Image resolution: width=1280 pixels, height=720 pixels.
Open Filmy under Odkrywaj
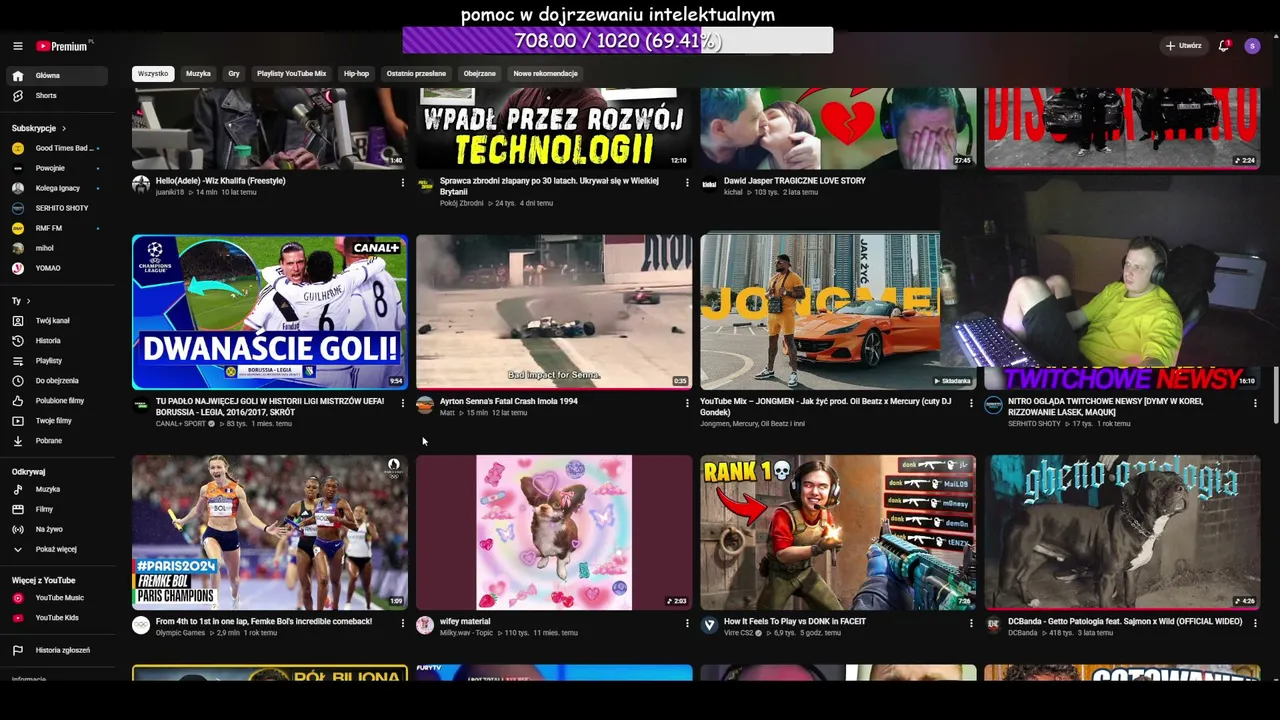[59, 510]
